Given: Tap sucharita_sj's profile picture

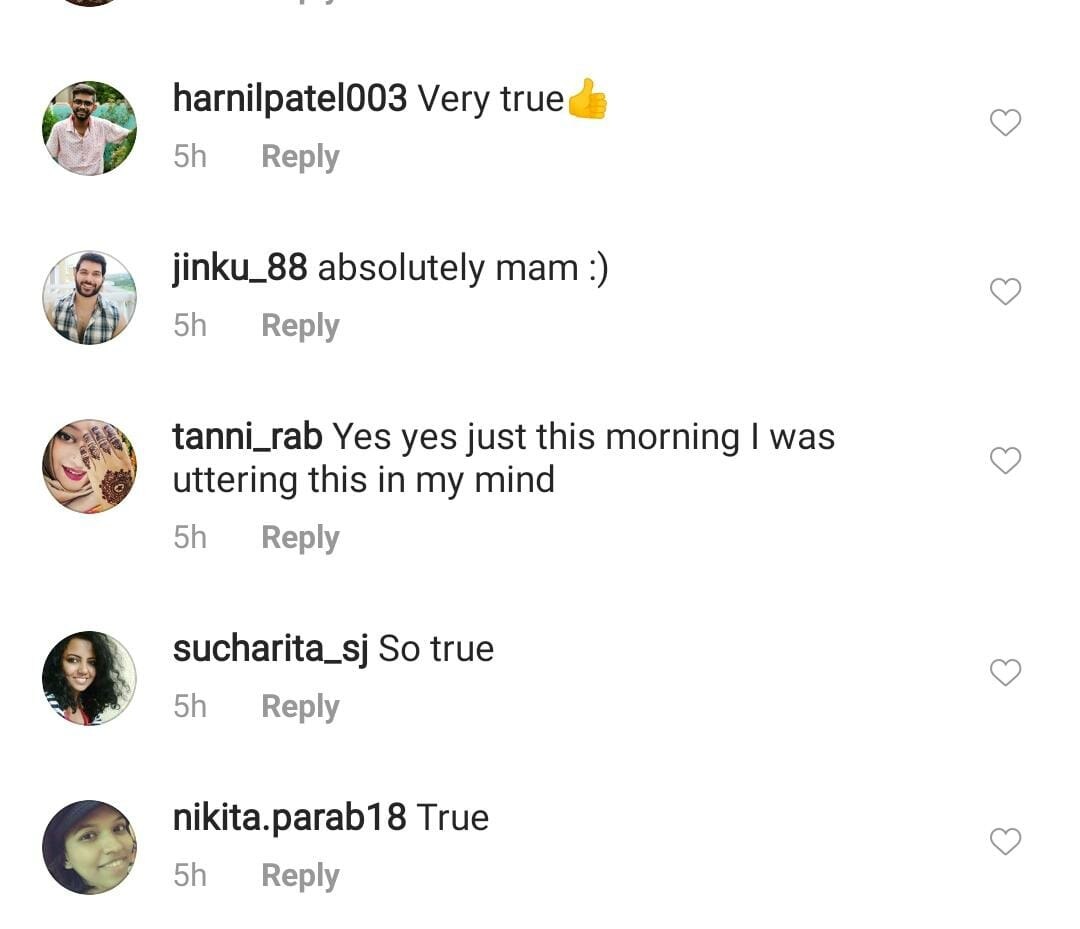Looking at the screenshot, I should tap(89, 678).
